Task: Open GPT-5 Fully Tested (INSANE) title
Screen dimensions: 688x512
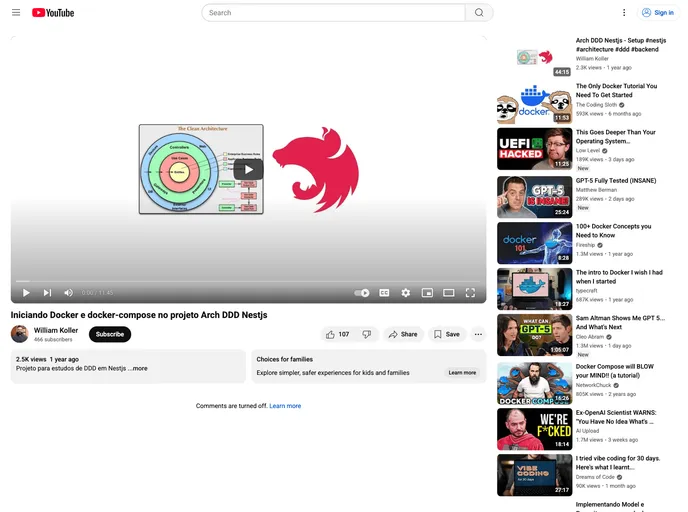Action: [x=616, y=180]
